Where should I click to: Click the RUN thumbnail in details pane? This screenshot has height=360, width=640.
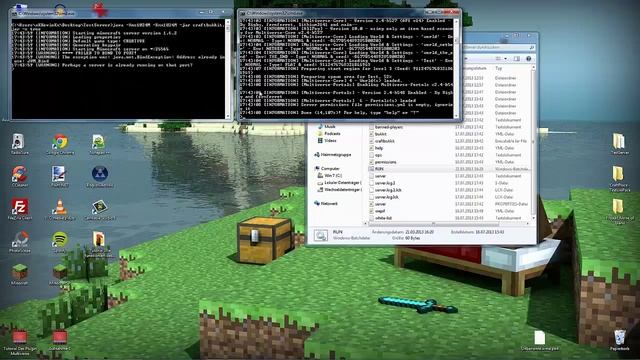[x=320, y=235]
